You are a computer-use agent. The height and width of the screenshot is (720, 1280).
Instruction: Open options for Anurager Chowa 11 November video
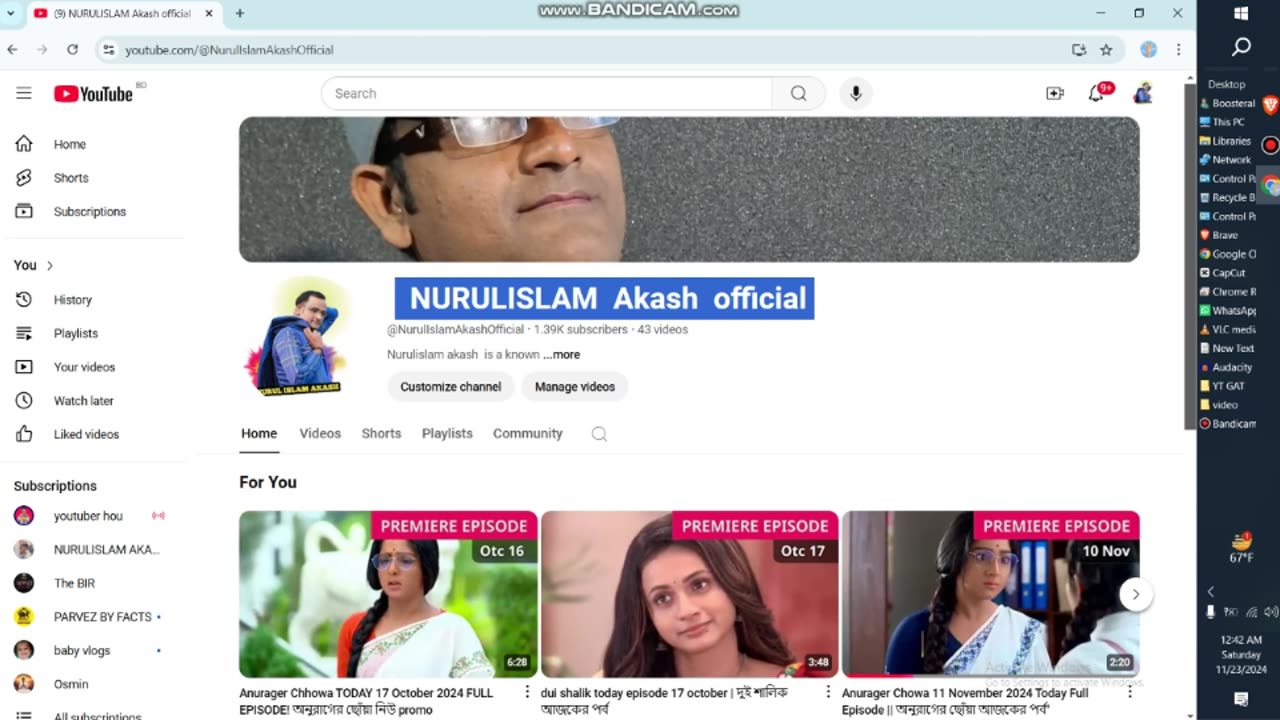point(1130,691)
